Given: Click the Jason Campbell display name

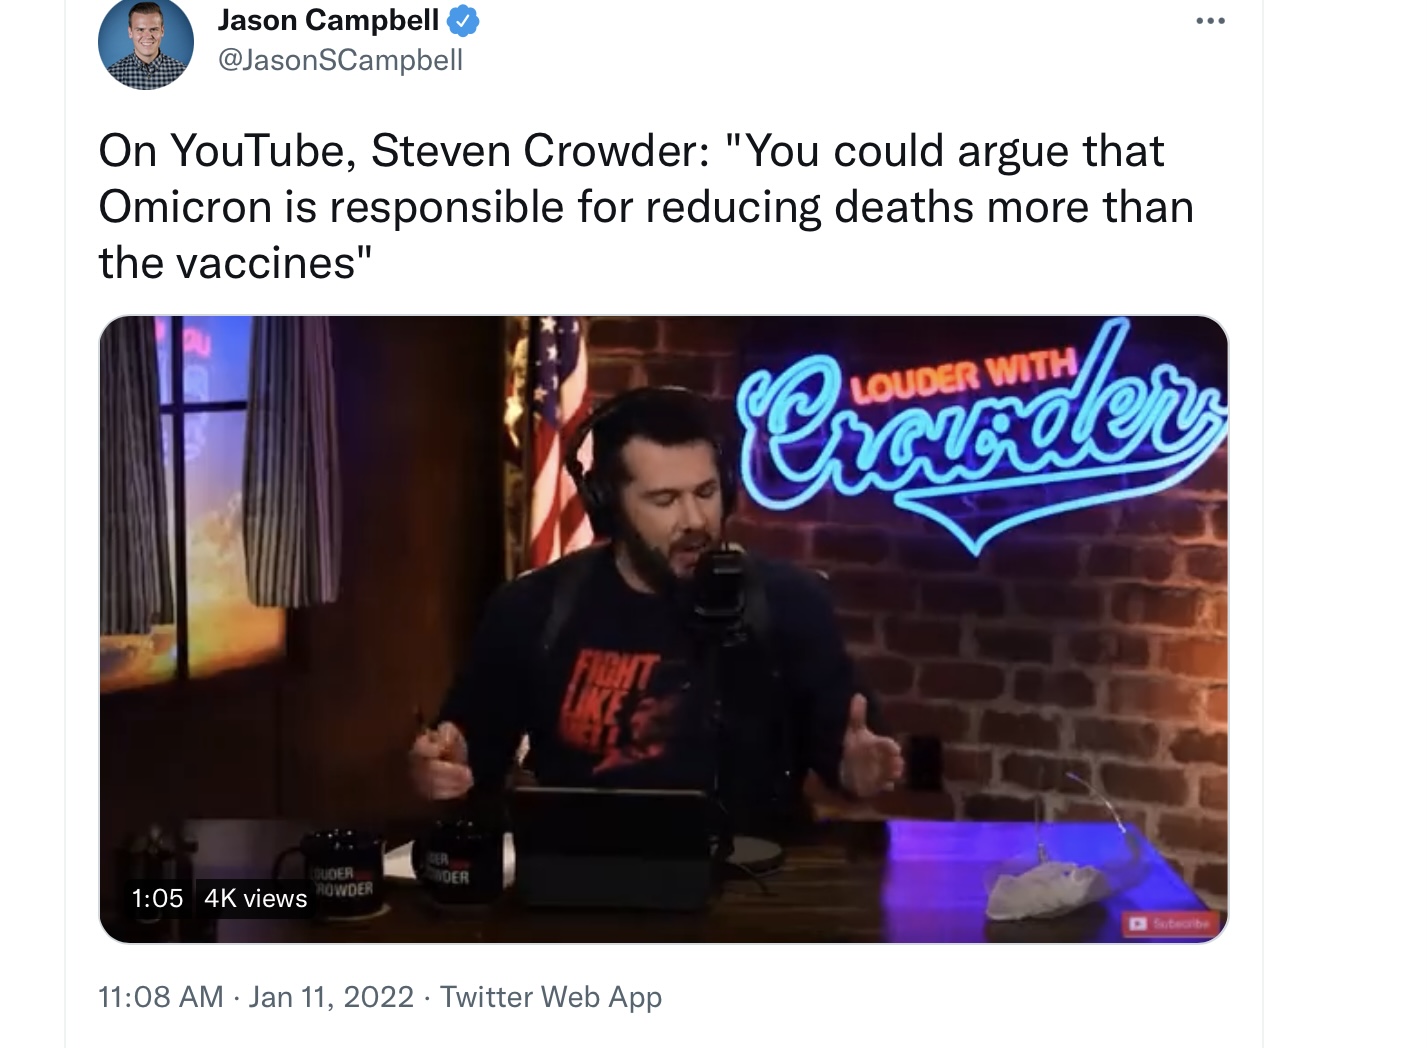Looking at the screenshot, I should (328, 20).
